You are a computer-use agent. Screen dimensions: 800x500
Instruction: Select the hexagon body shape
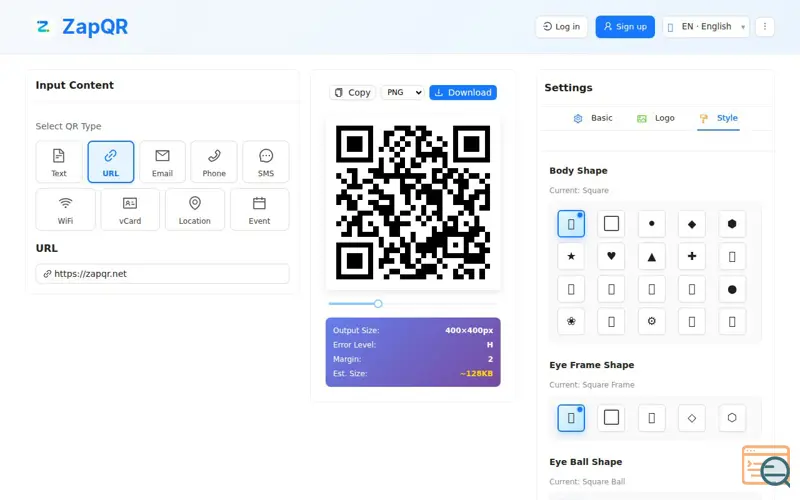pos(732,223)
